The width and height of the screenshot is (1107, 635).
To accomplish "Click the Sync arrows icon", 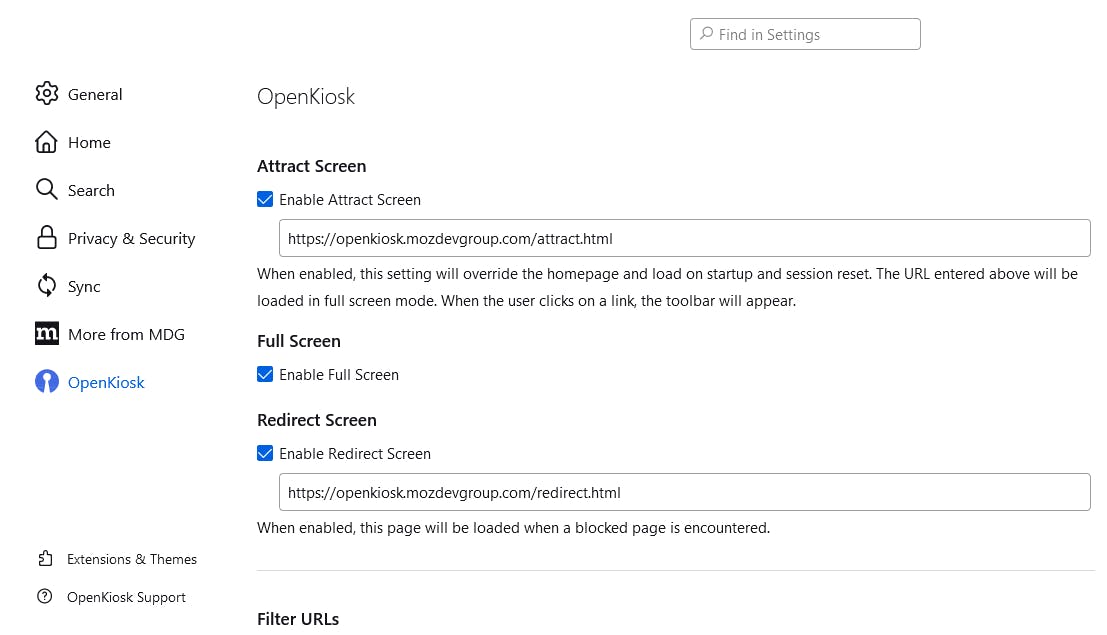I will 46,286.
